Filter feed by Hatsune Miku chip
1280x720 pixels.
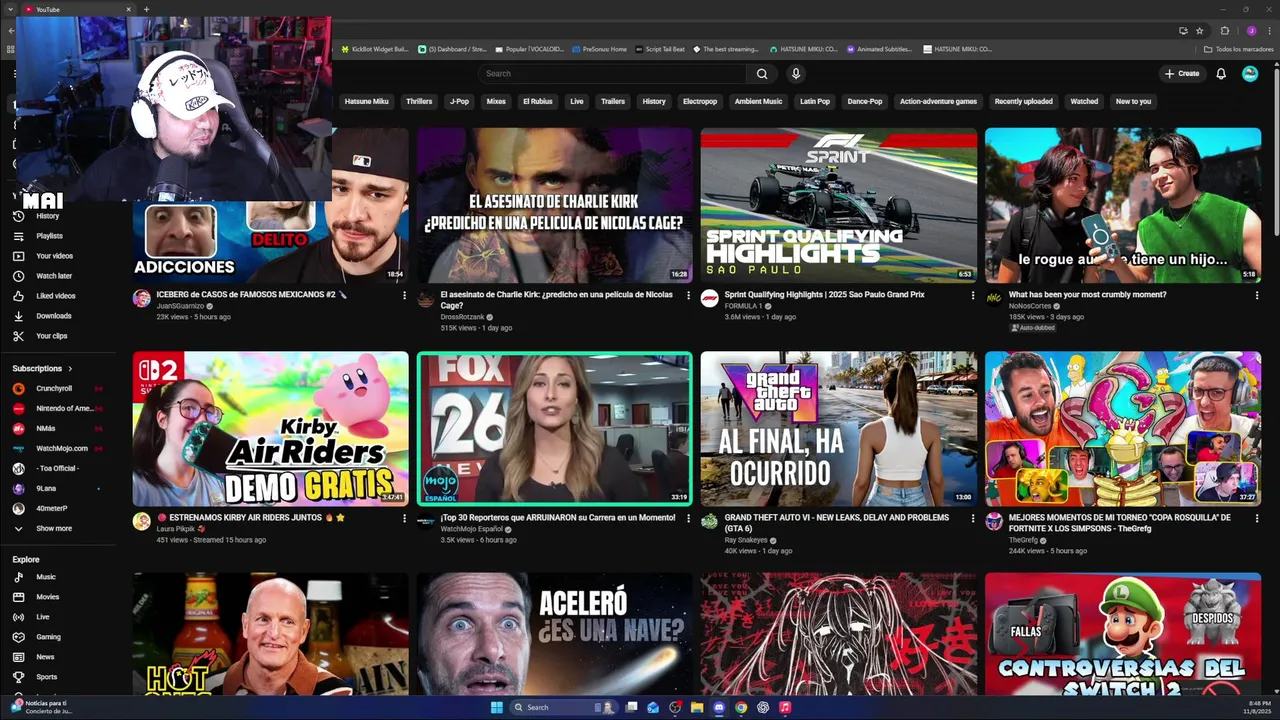(366, 101)
